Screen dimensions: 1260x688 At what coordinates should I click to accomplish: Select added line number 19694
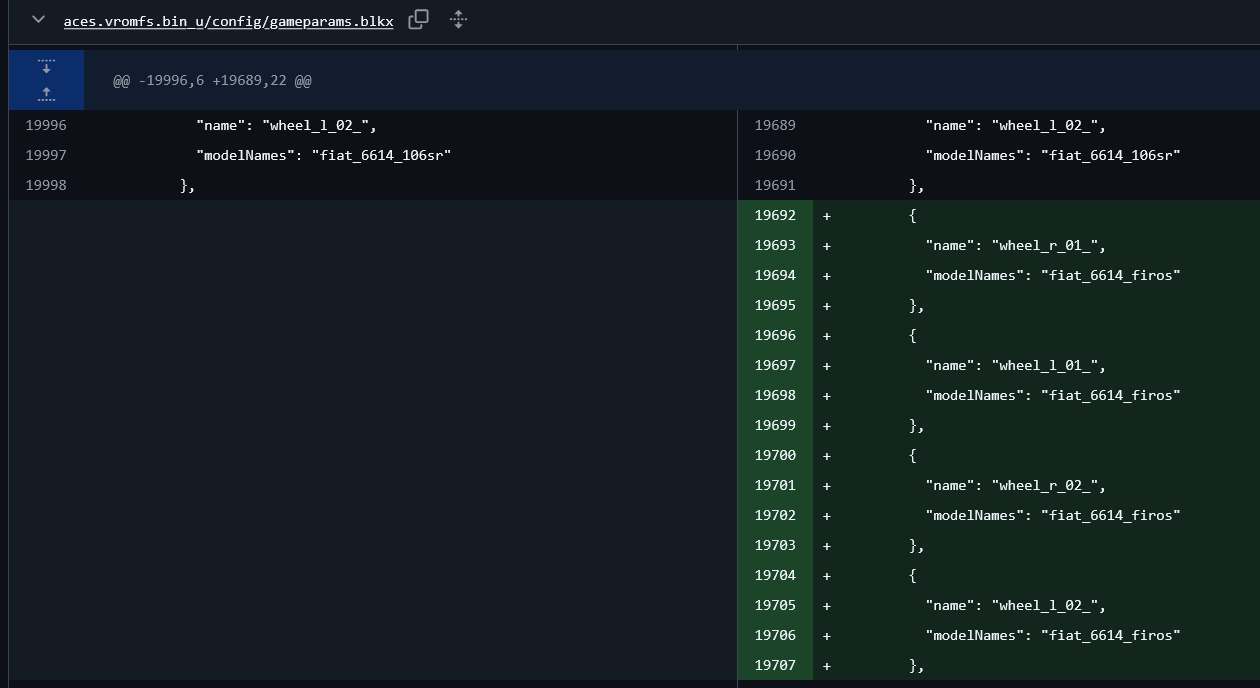775,275
